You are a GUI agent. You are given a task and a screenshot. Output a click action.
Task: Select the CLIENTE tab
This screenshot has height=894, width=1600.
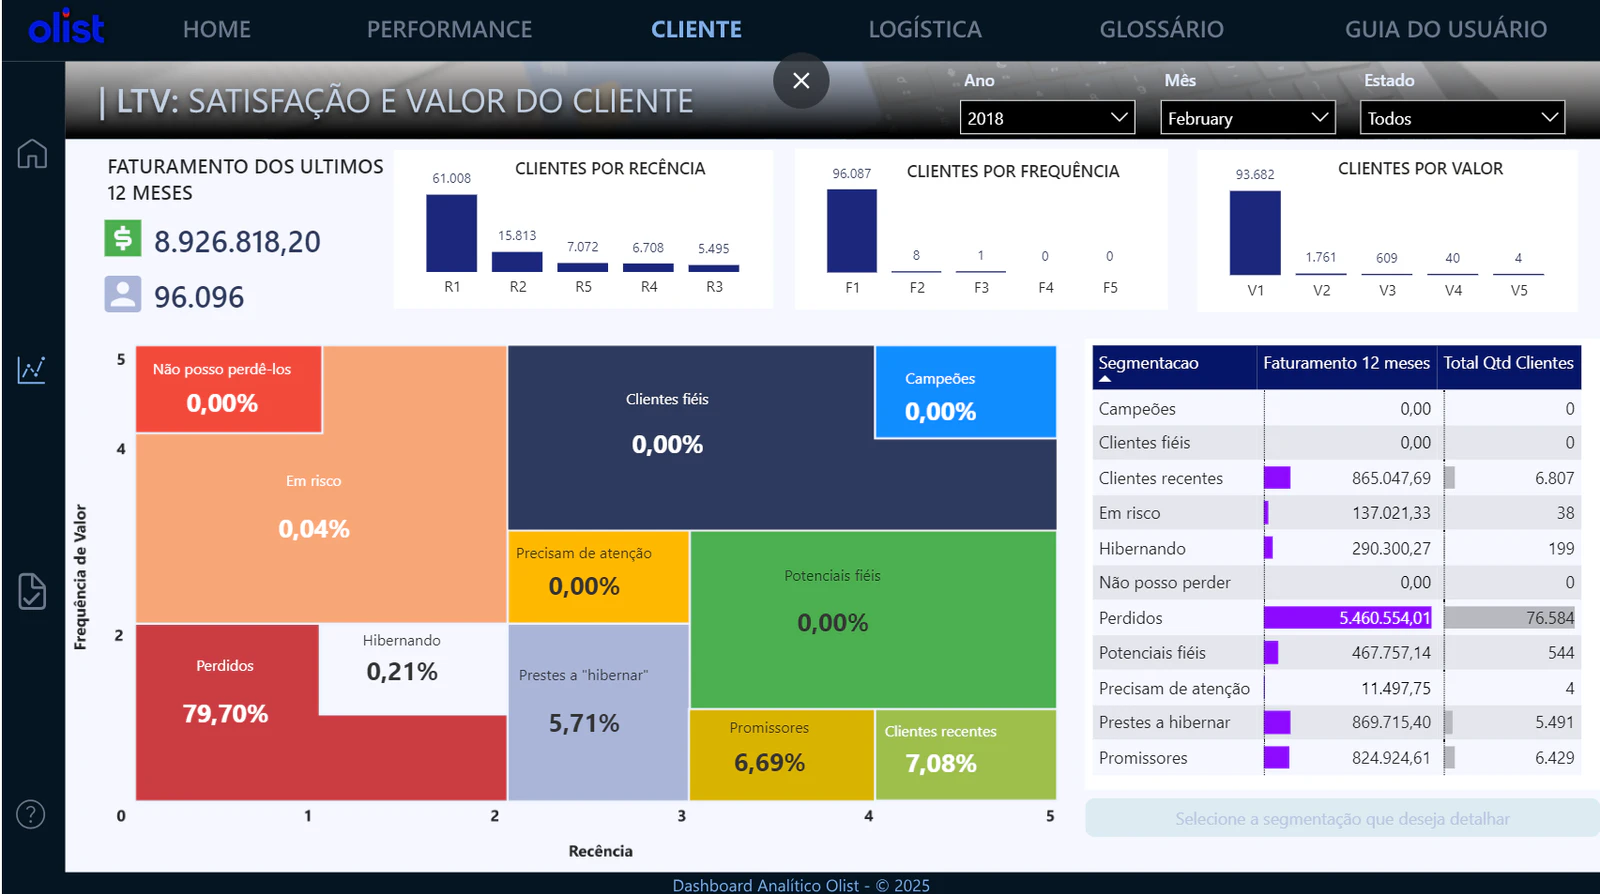coord(696,29)
